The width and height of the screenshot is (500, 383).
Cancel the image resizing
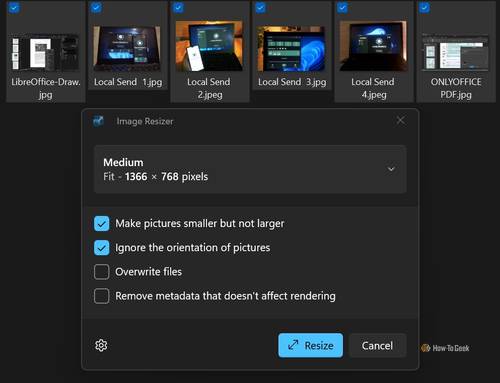pos(377,345)
